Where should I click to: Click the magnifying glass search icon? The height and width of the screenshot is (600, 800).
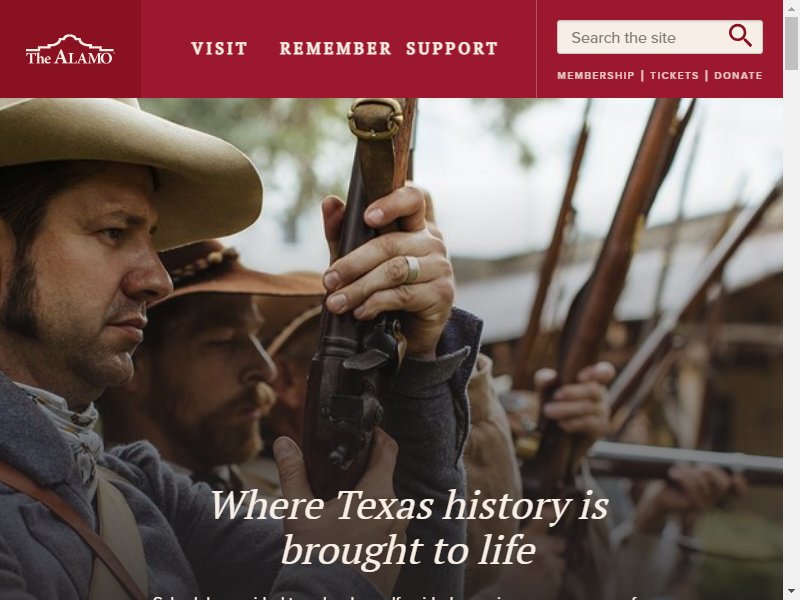(740, 36)
